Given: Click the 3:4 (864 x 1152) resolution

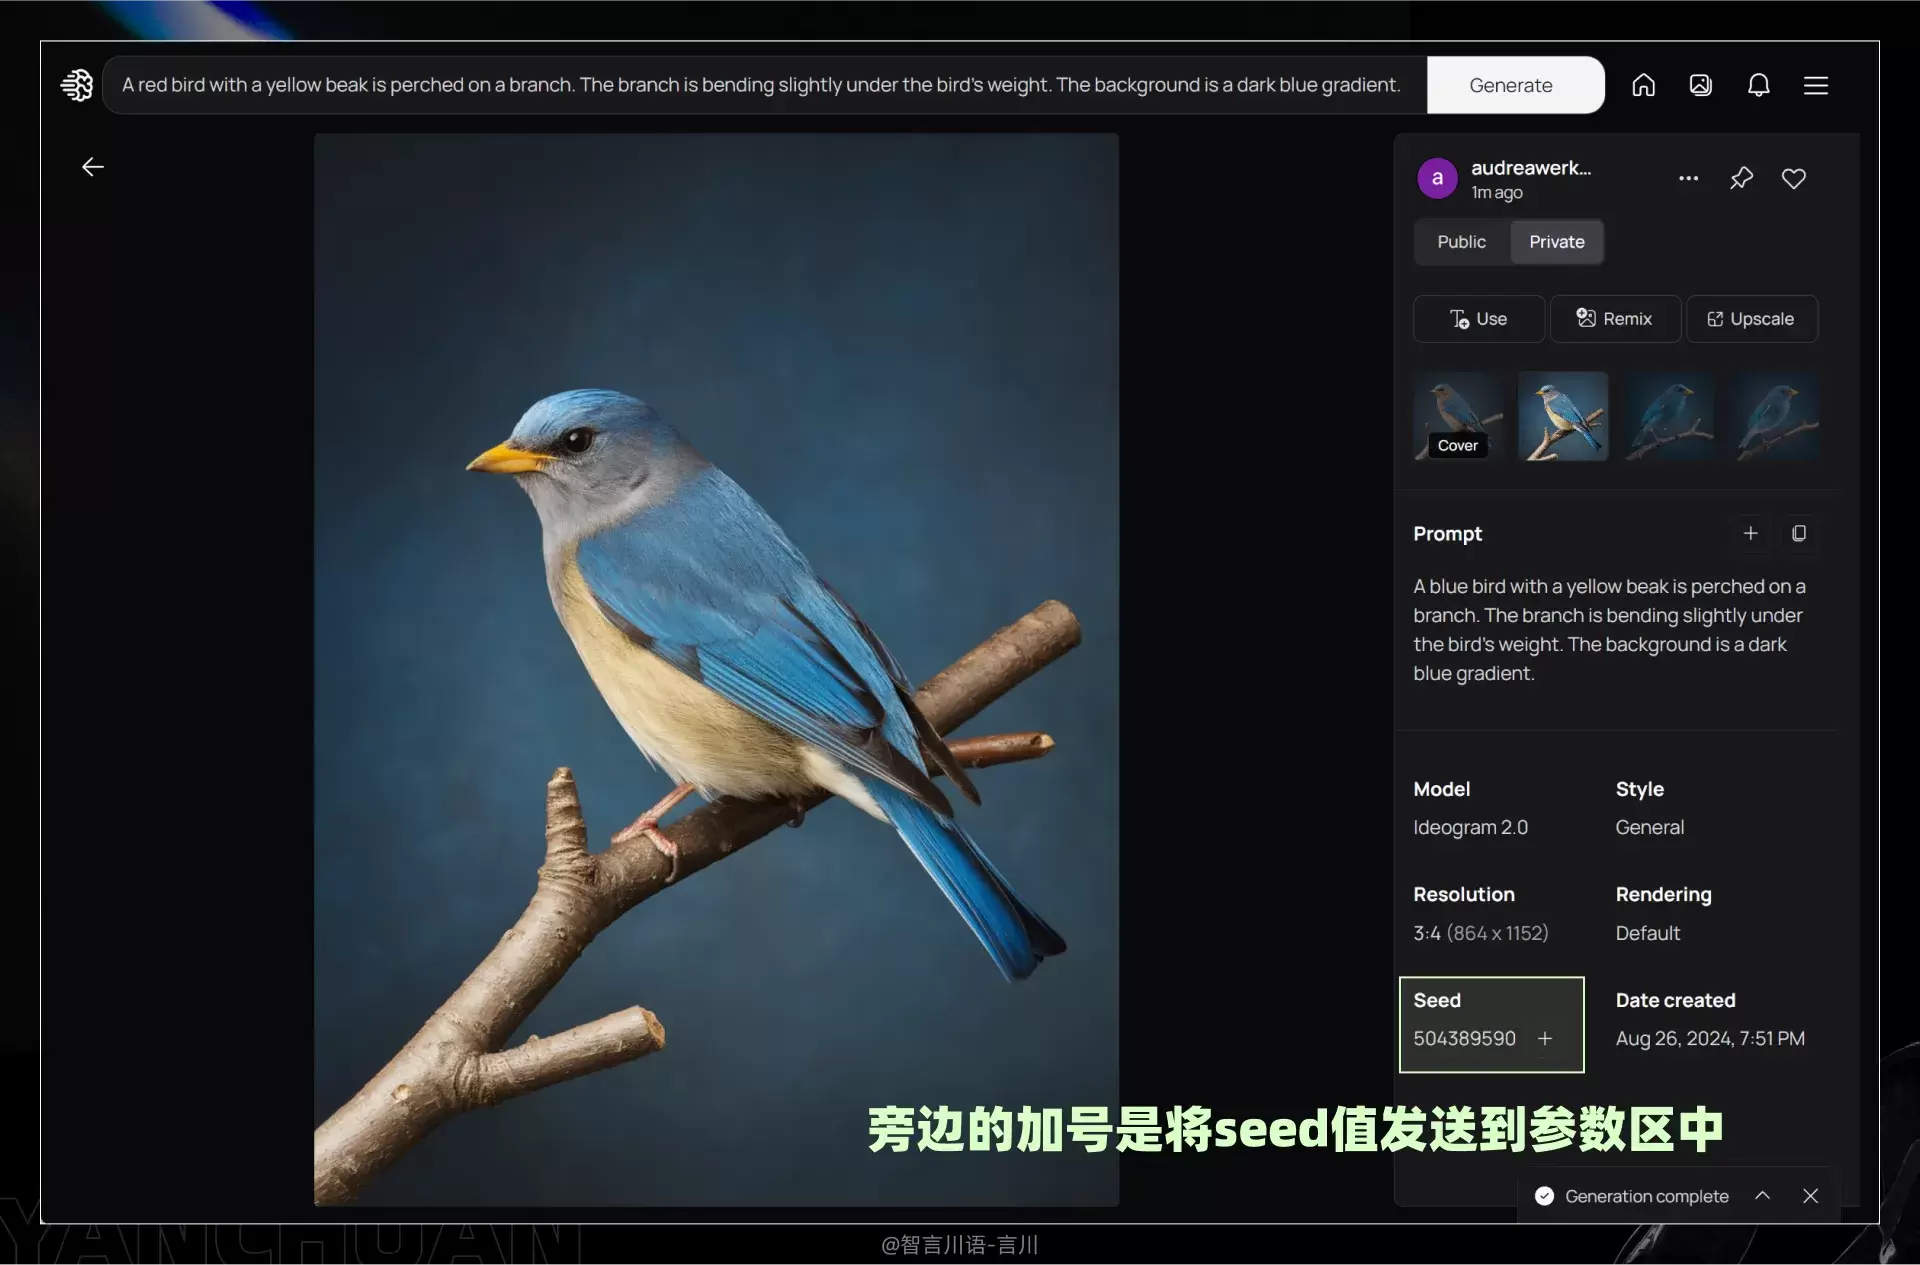Looking at the screenshot, I should (x=1480, y=933).
